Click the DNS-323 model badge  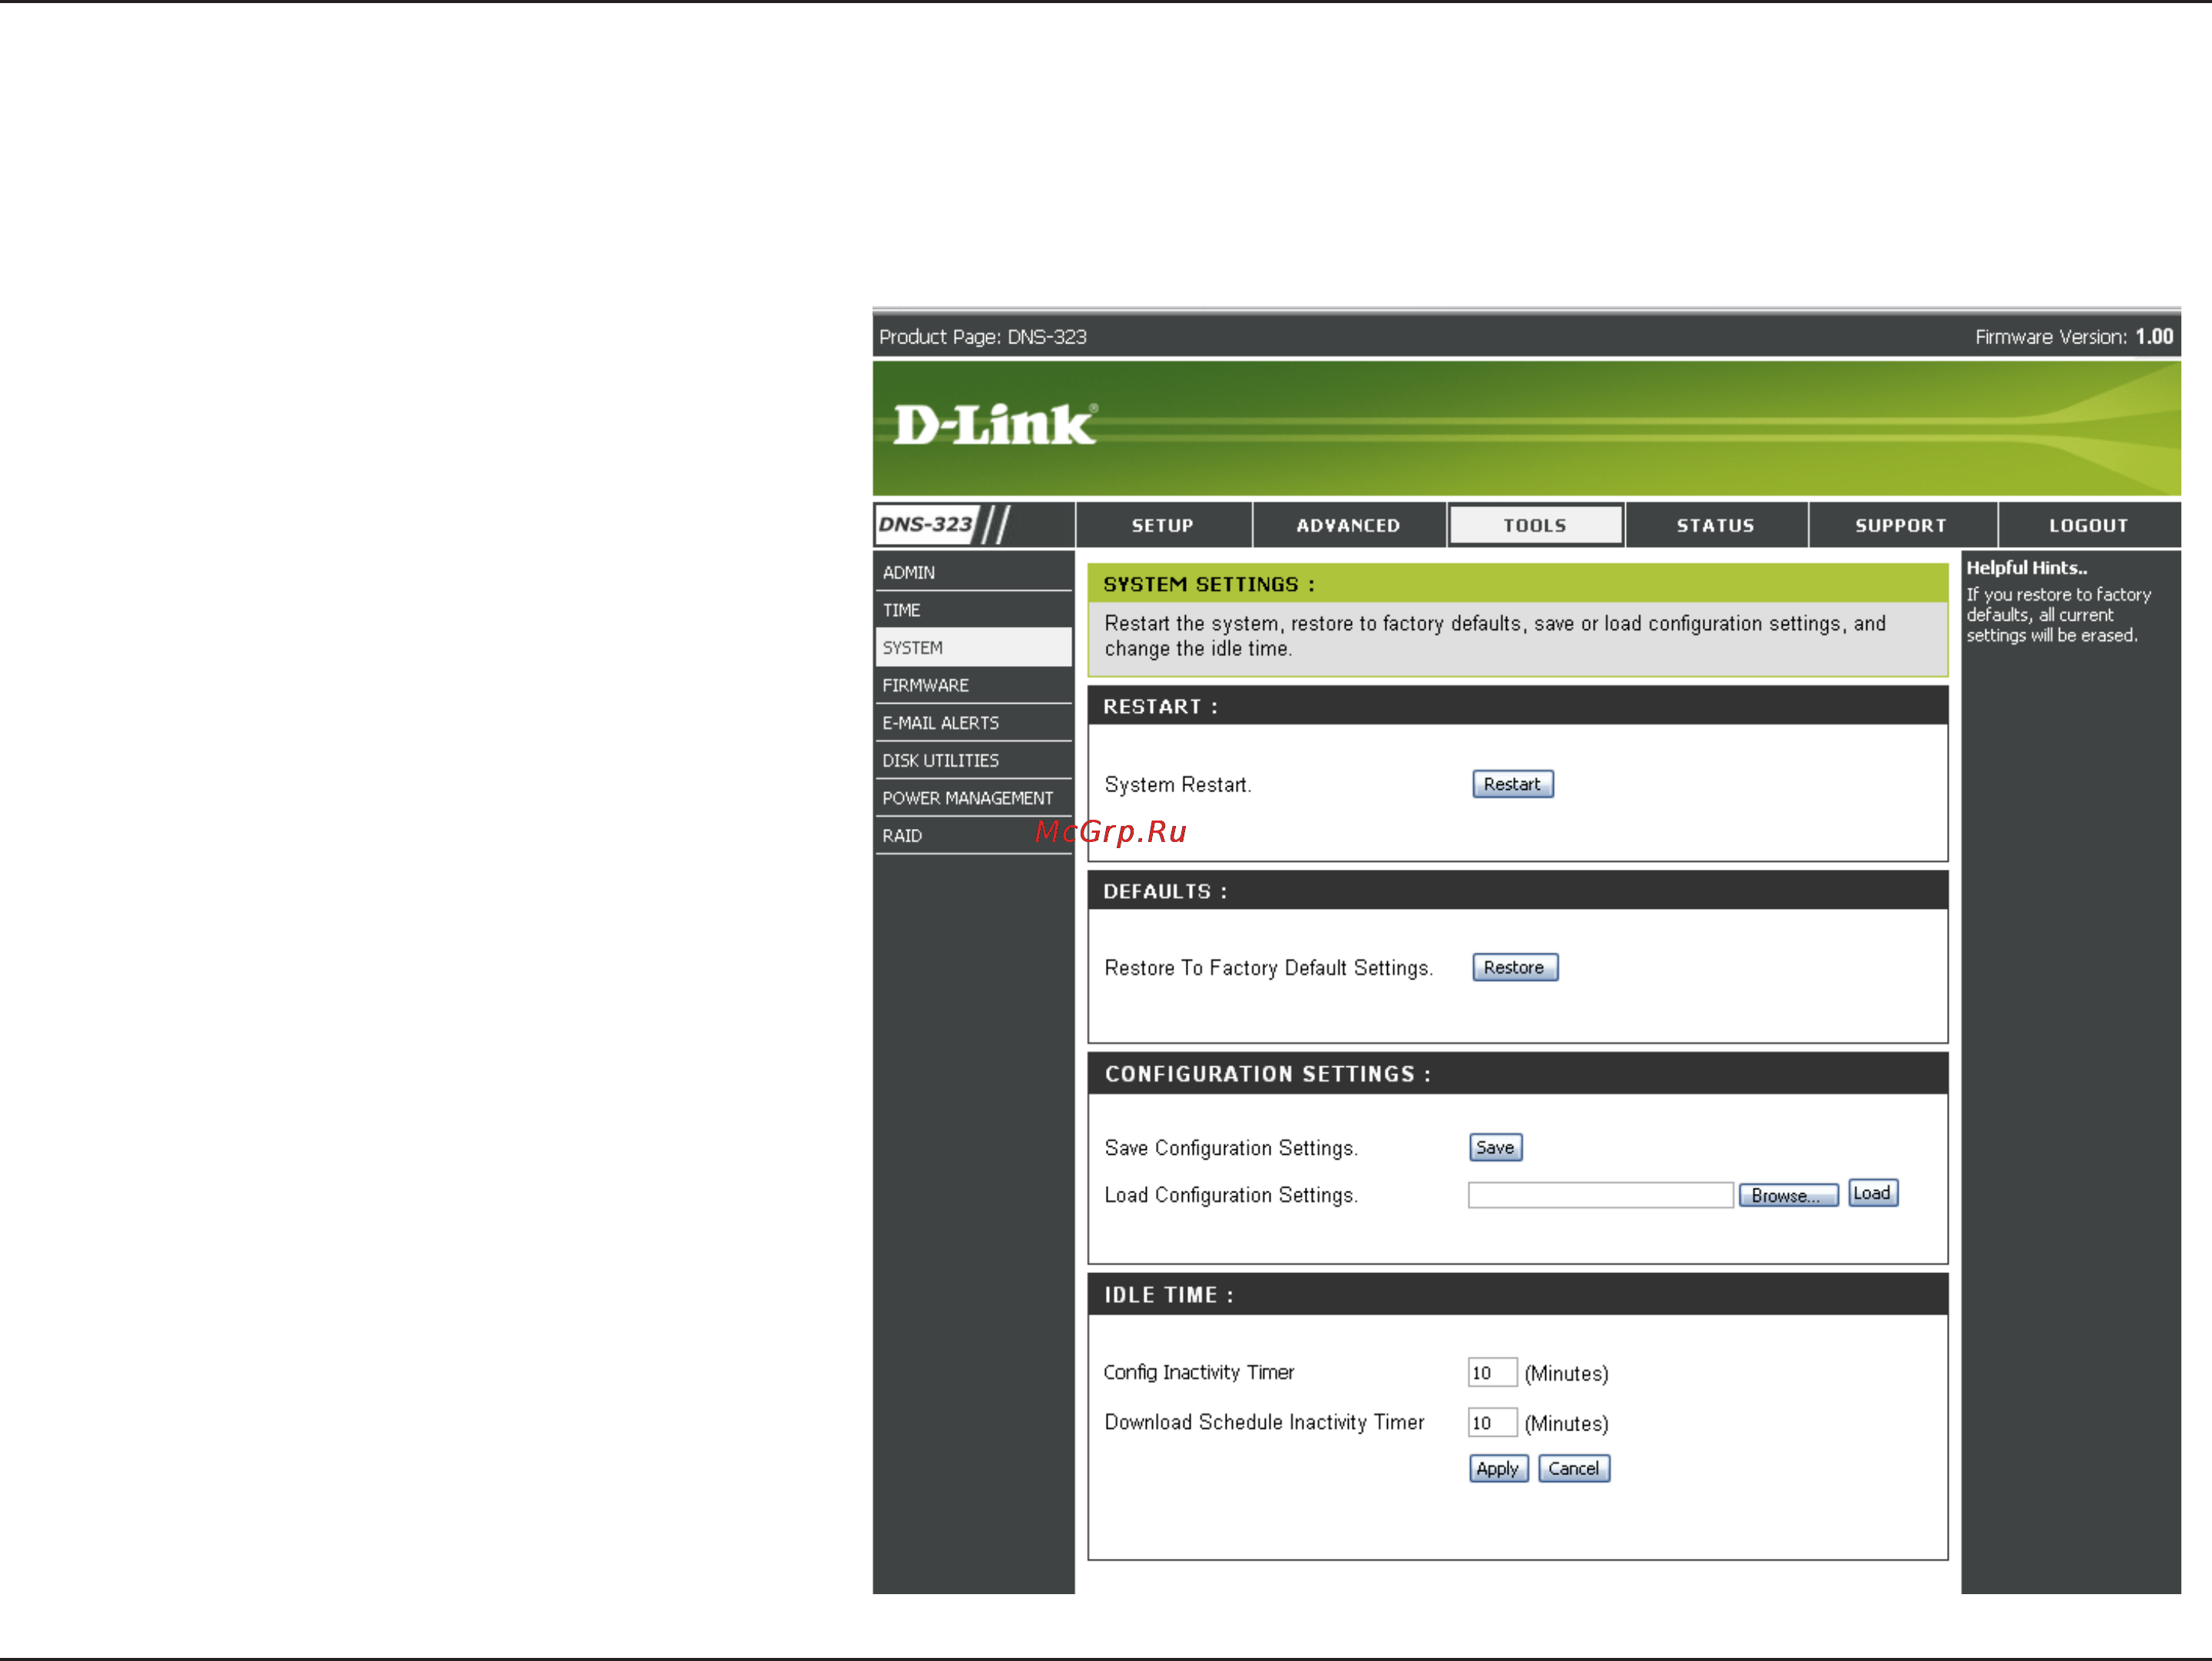[926, 524]
